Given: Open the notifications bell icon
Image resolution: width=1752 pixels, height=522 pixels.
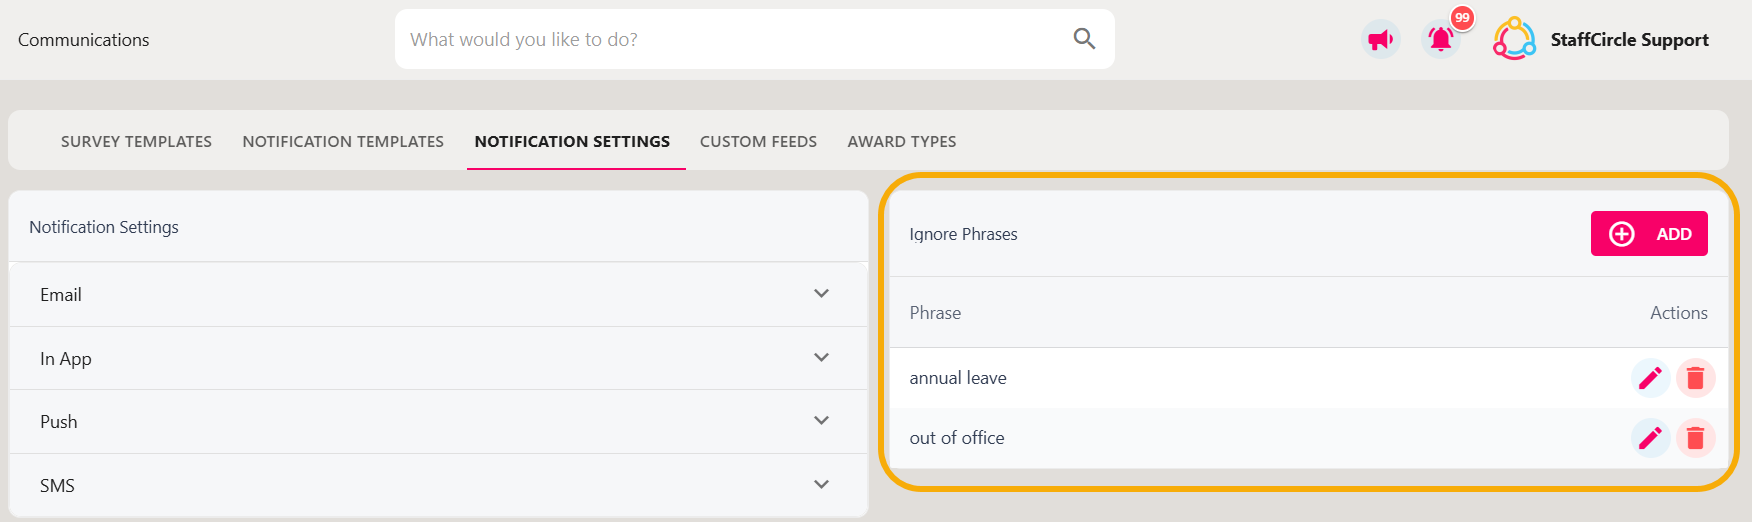Looking at the screenshot, I should click(1441, 40).
